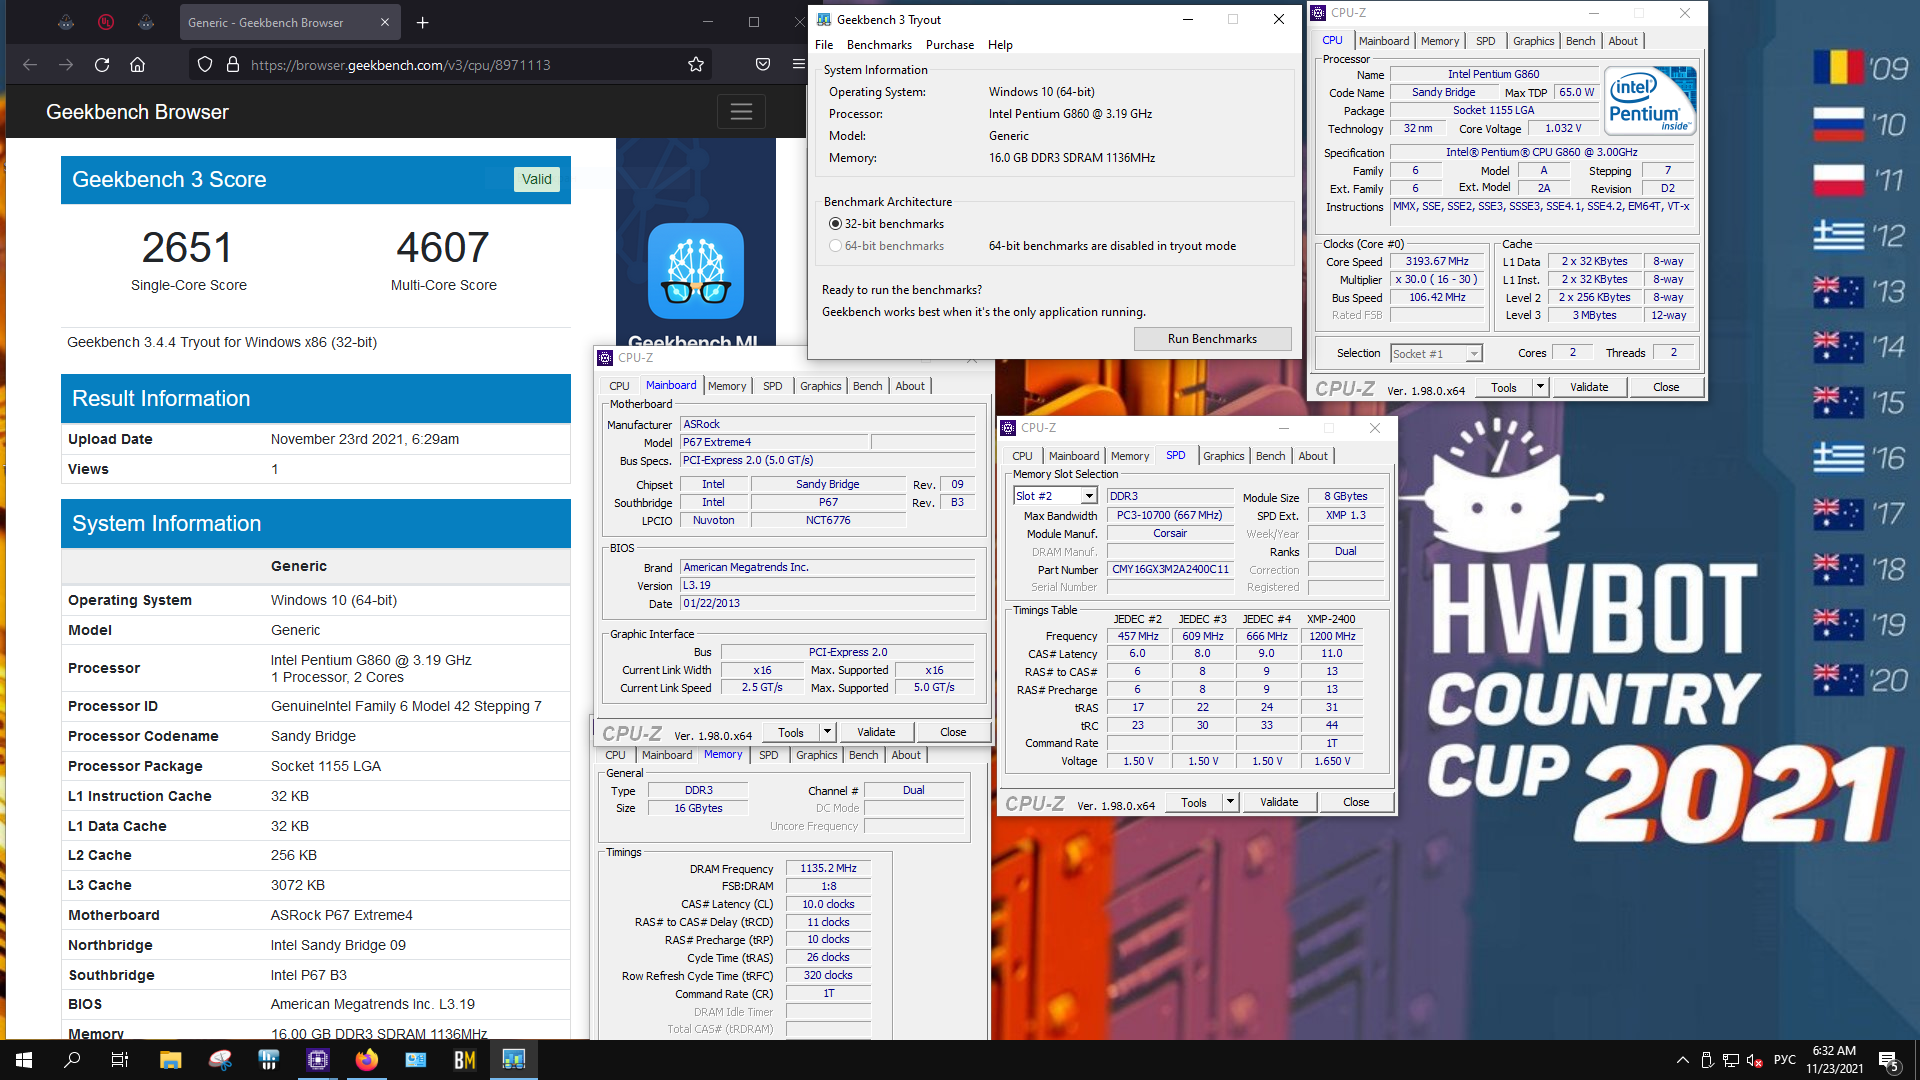
Task: Click the single-core score 2651
Action: coord(187,248)
